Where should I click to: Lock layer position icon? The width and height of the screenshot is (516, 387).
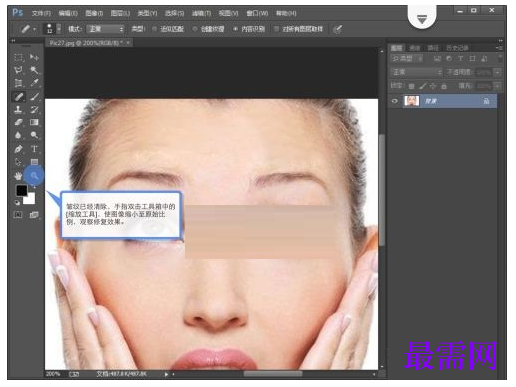[433, 86]
